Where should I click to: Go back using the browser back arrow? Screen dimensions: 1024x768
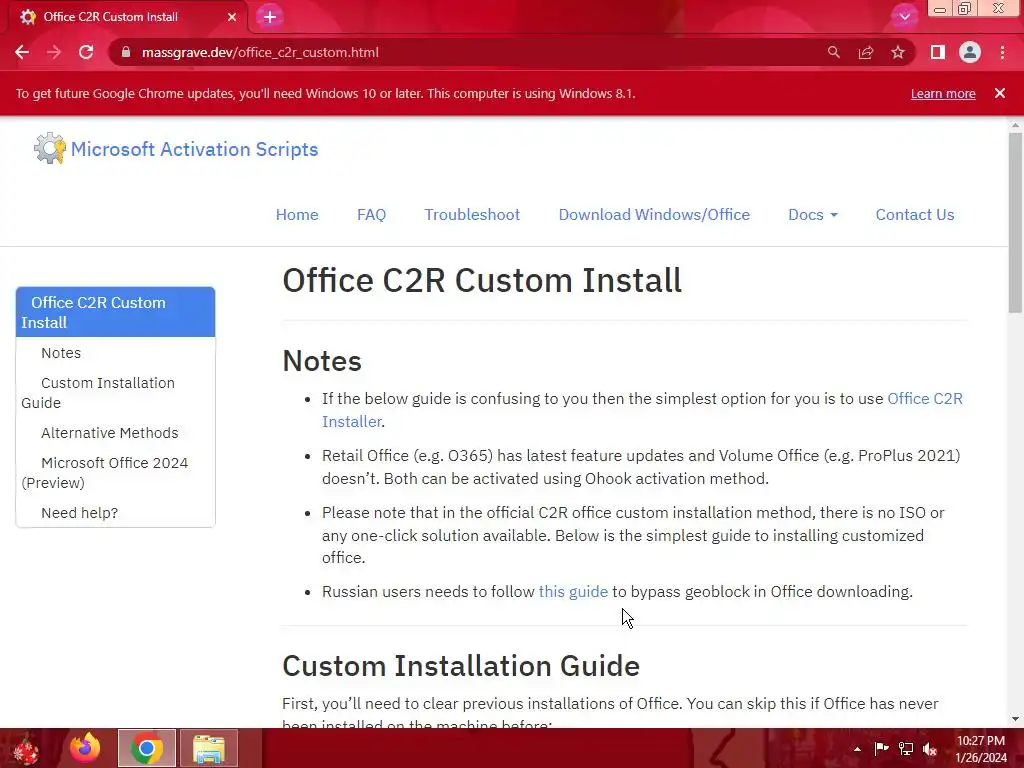22,52
